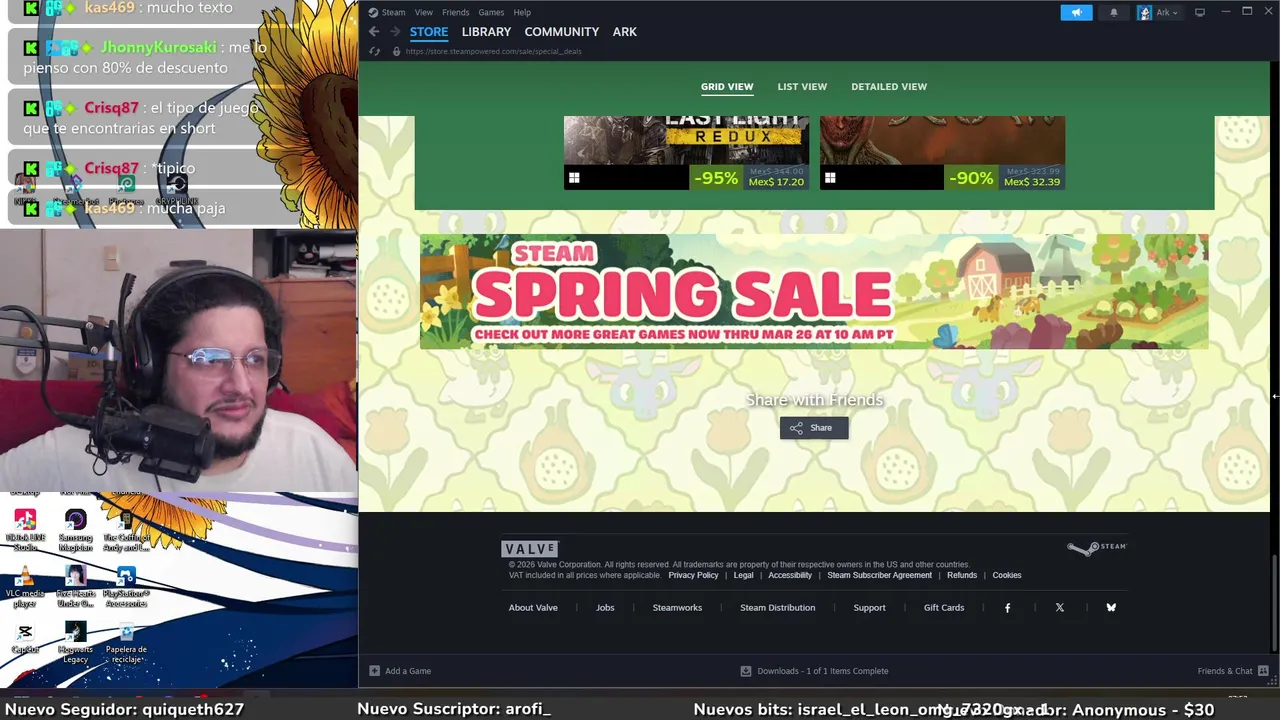The width and height of the screenshot is (1280, 720).
Task: Open Steam's Facebook page icon
Action: pyautogui.click(x=1007, y=608)
